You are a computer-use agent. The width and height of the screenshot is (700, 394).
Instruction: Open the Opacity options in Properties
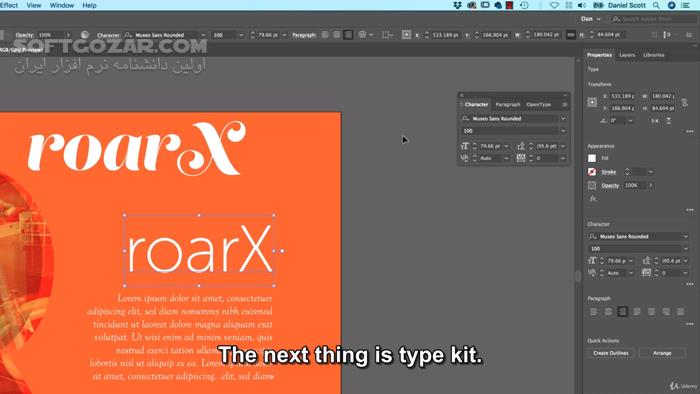click(x=610, y=185)
